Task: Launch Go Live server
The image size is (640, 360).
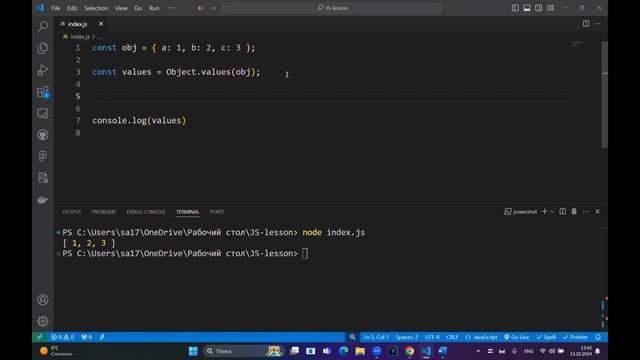Action: tap(516, 337)
